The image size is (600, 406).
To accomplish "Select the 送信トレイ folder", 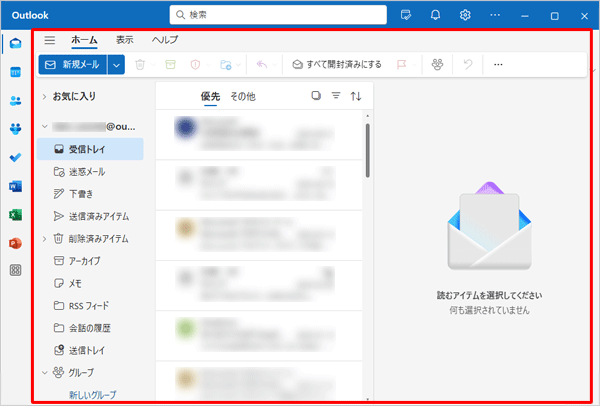I will (x=90, y=350).
